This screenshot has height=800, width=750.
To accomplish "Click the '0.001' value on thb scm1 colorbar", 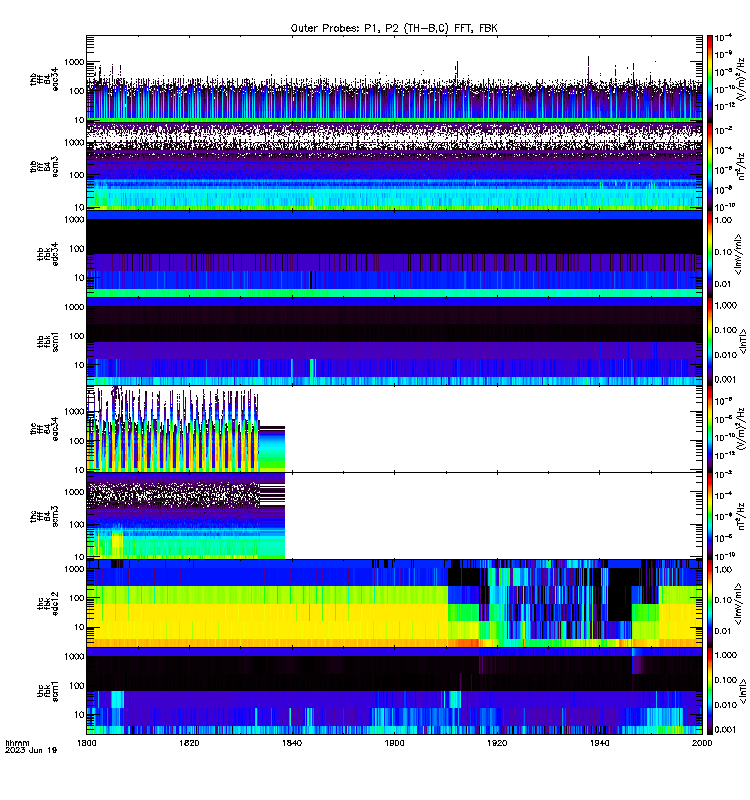I will coord(726,380).
